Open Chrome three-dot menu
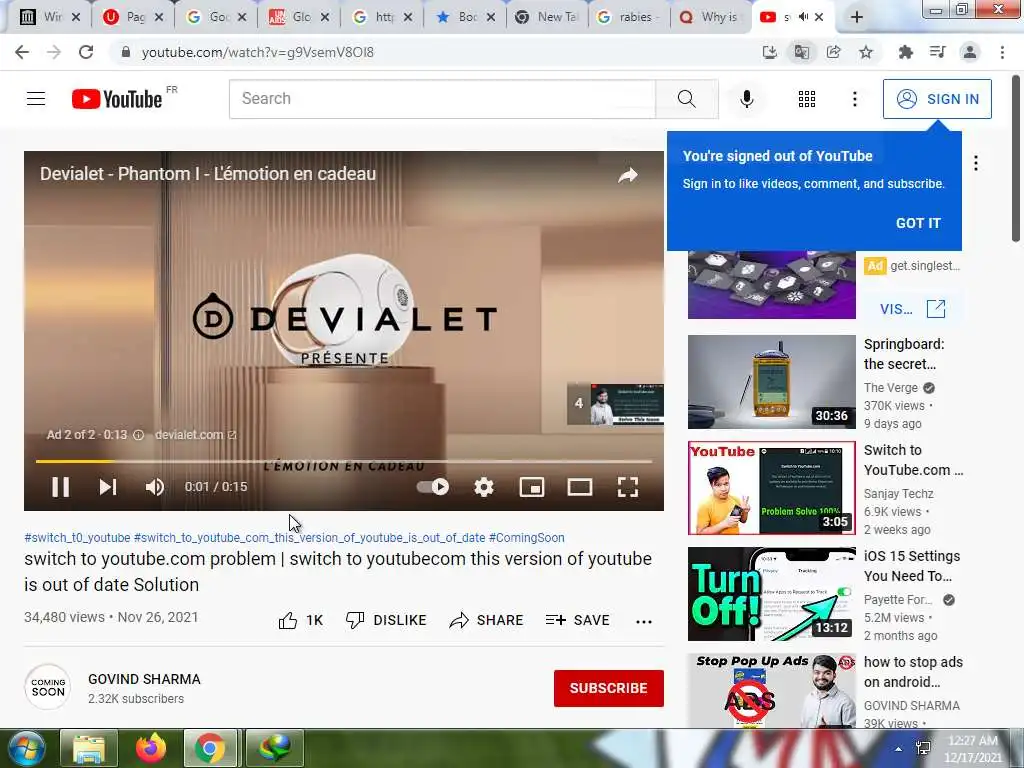1024x768 pixels. 1002,52
